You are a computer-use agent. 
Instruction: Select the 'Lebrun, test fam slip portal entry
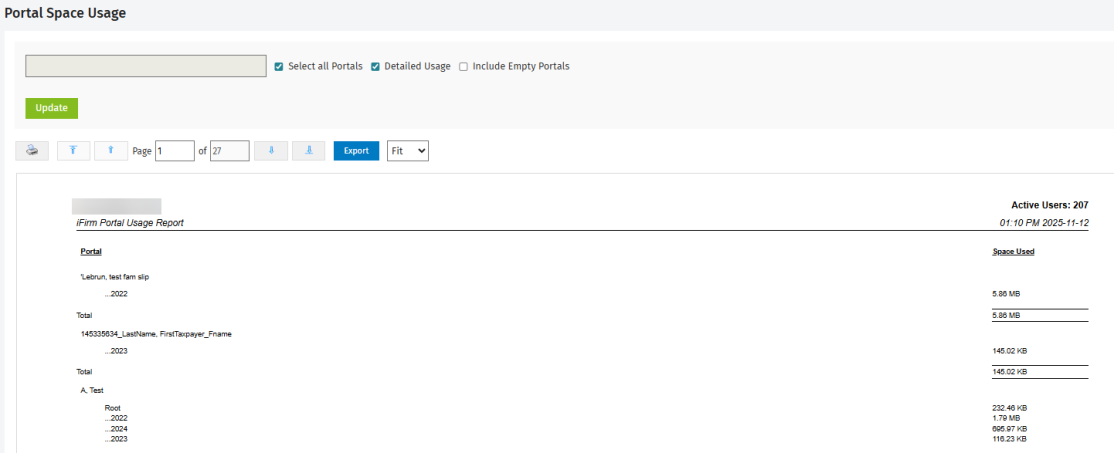tap(115, 276)
